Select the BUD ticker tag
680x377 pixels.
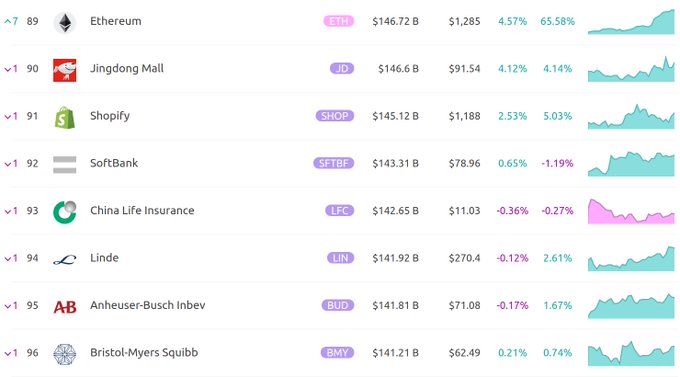click(338, 305)
